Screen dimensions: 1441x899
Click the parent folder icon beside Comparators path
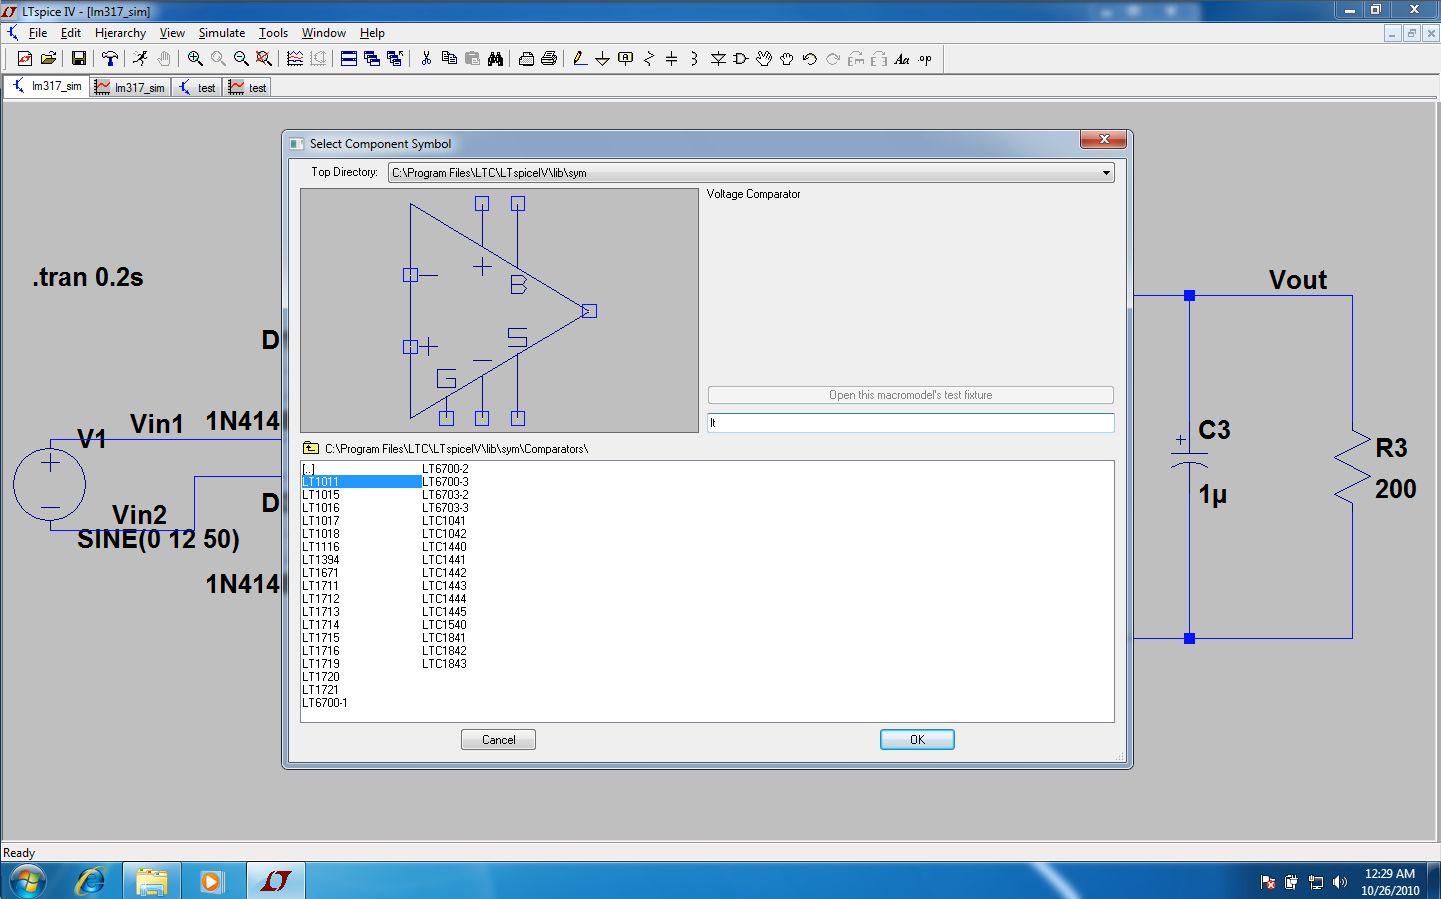pyautogui.click(x=311, y=448)
